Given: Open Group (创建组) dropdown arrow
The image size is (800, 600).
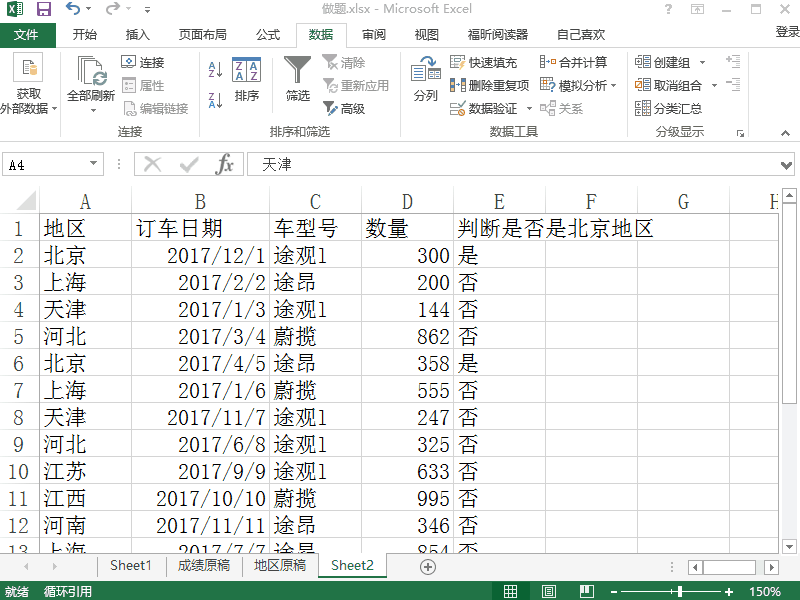Looking at the screenshot, I should coord(703,63).
